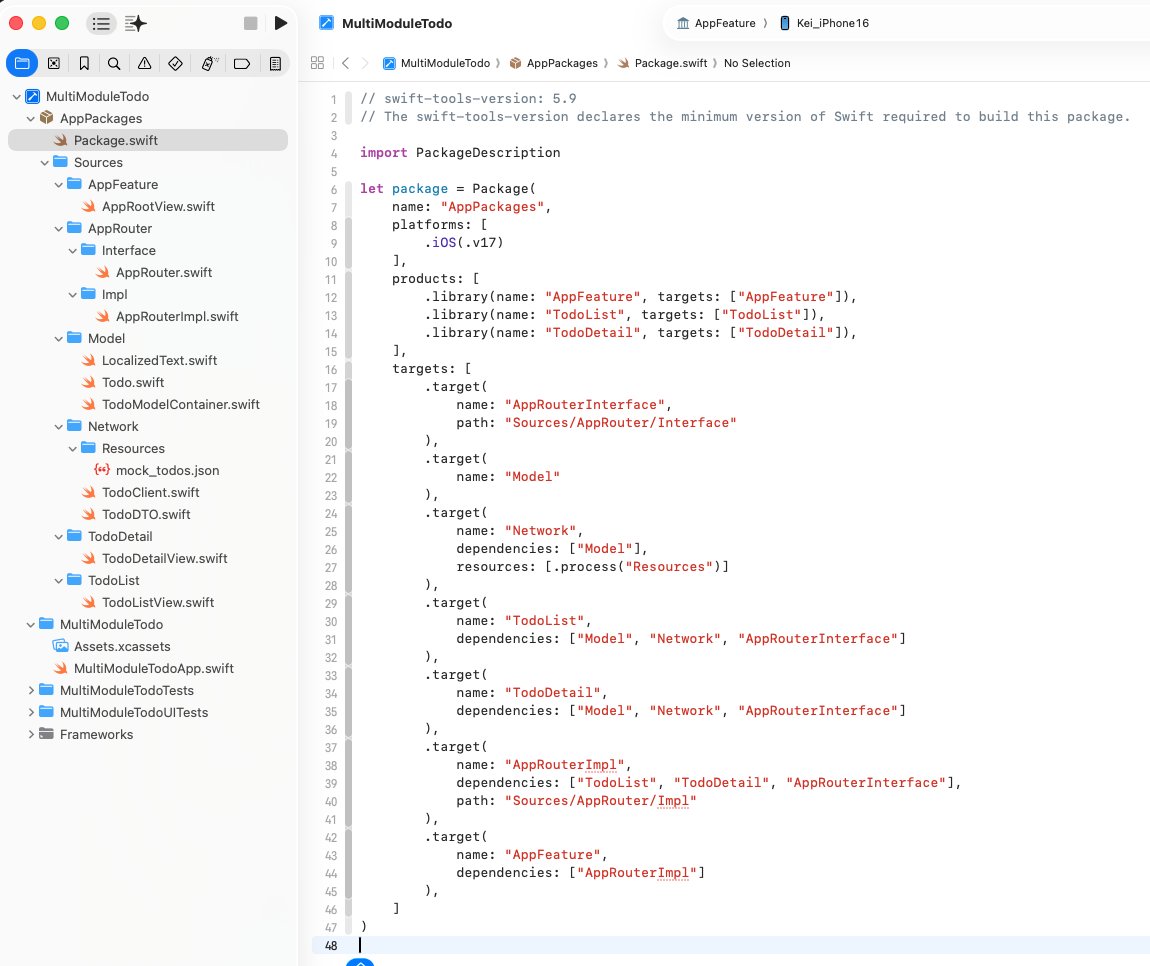Select the AppFeature scheme in toolbar
This screenshot has height=966, width=1150.
(716, 23)
